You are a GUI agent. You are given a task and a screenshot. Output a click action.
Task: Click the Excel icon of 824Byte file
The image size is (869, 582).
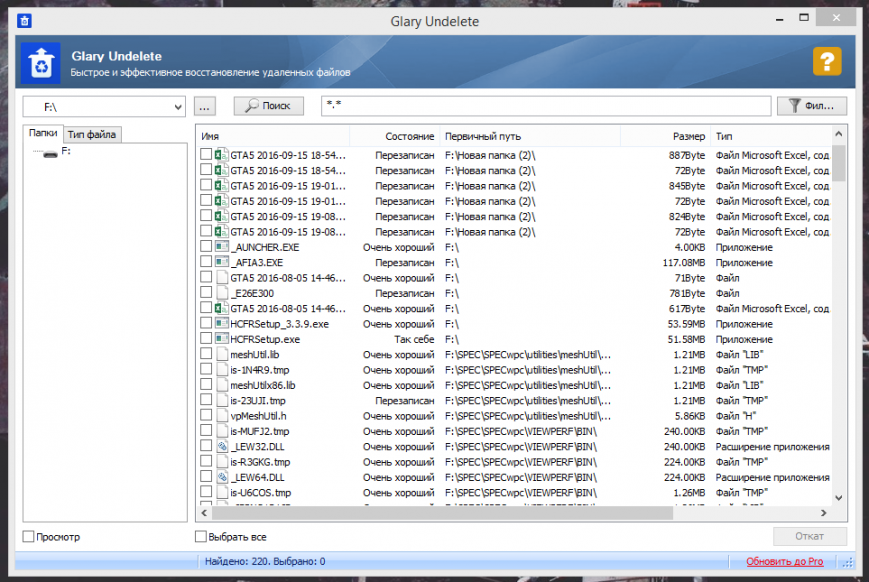[x=222, y=216]
